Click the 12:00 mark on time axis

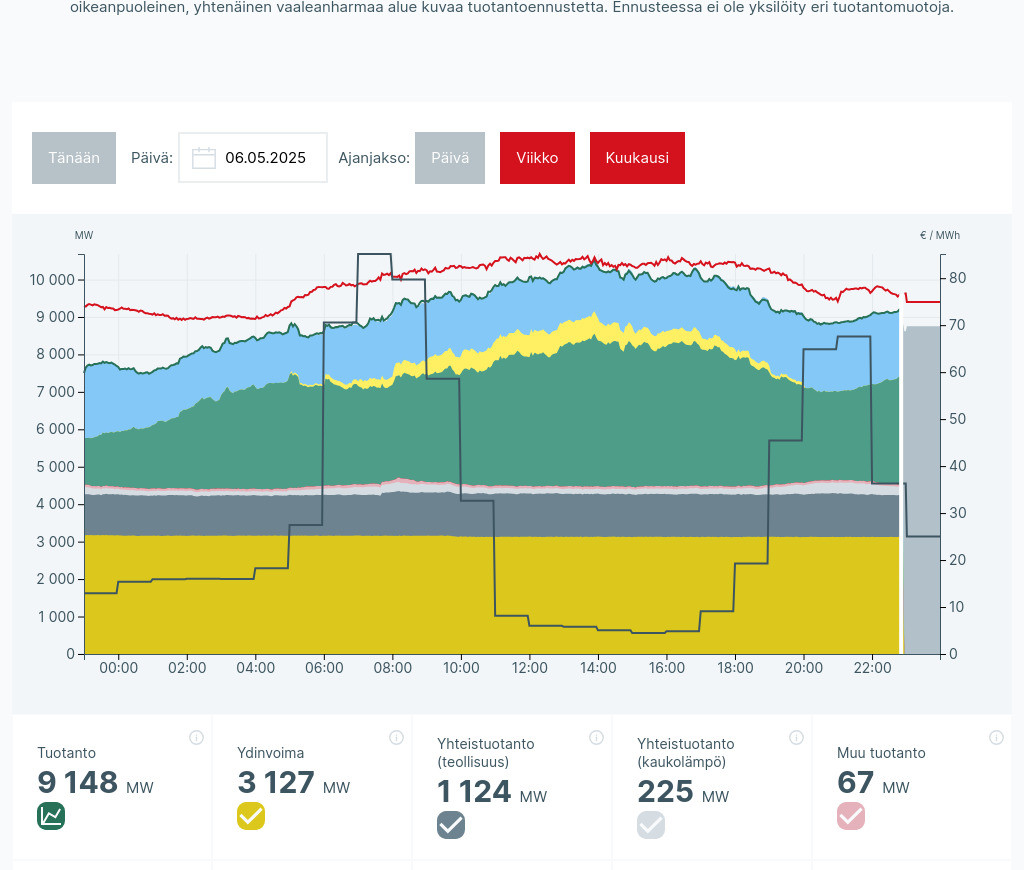(529, 668)
